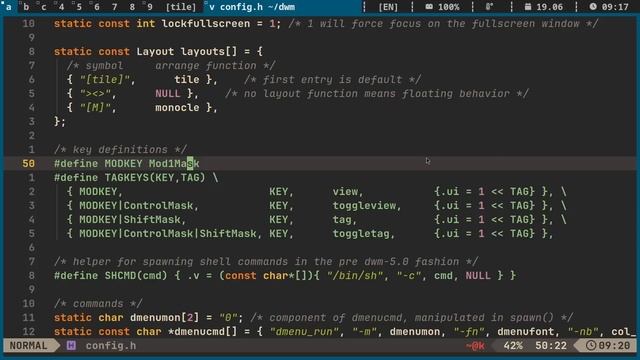
Task: Switch to dwm tag 7
Action: pos(114,7)
